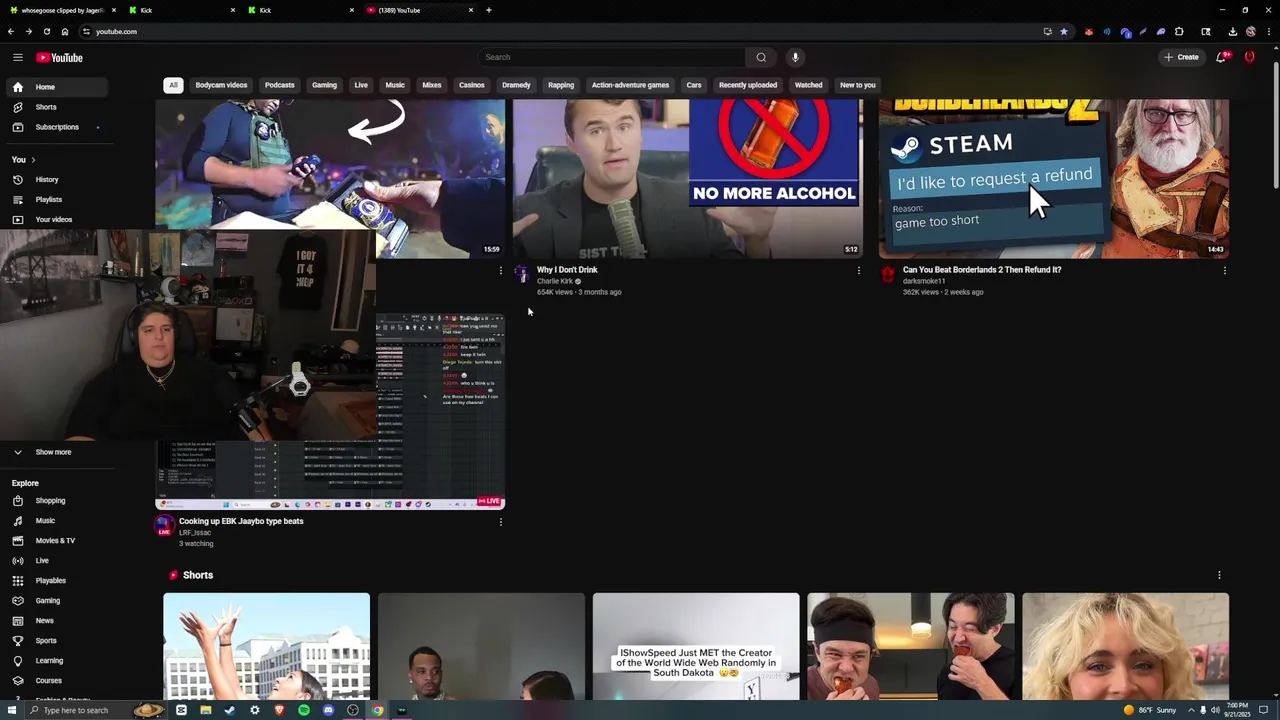Open Discord from the taskbar
The image size is (1280, 720).
point(328,710)
